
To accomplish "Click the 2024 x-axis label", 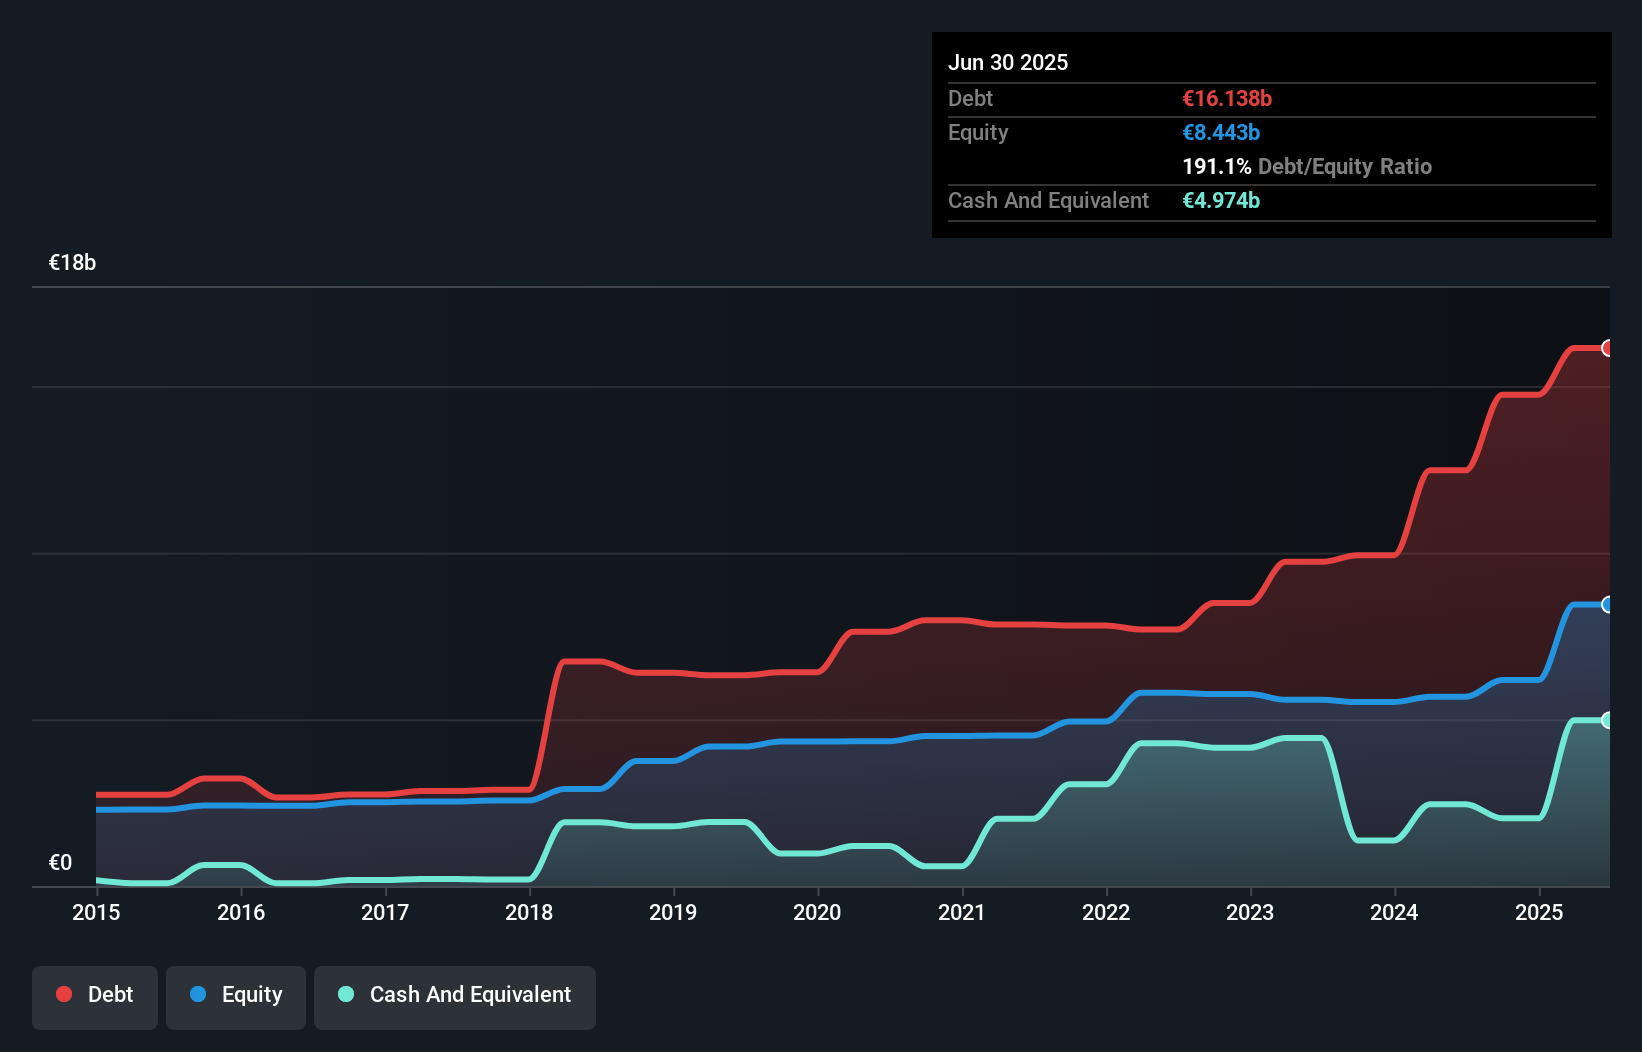I will click(1394, 912).
